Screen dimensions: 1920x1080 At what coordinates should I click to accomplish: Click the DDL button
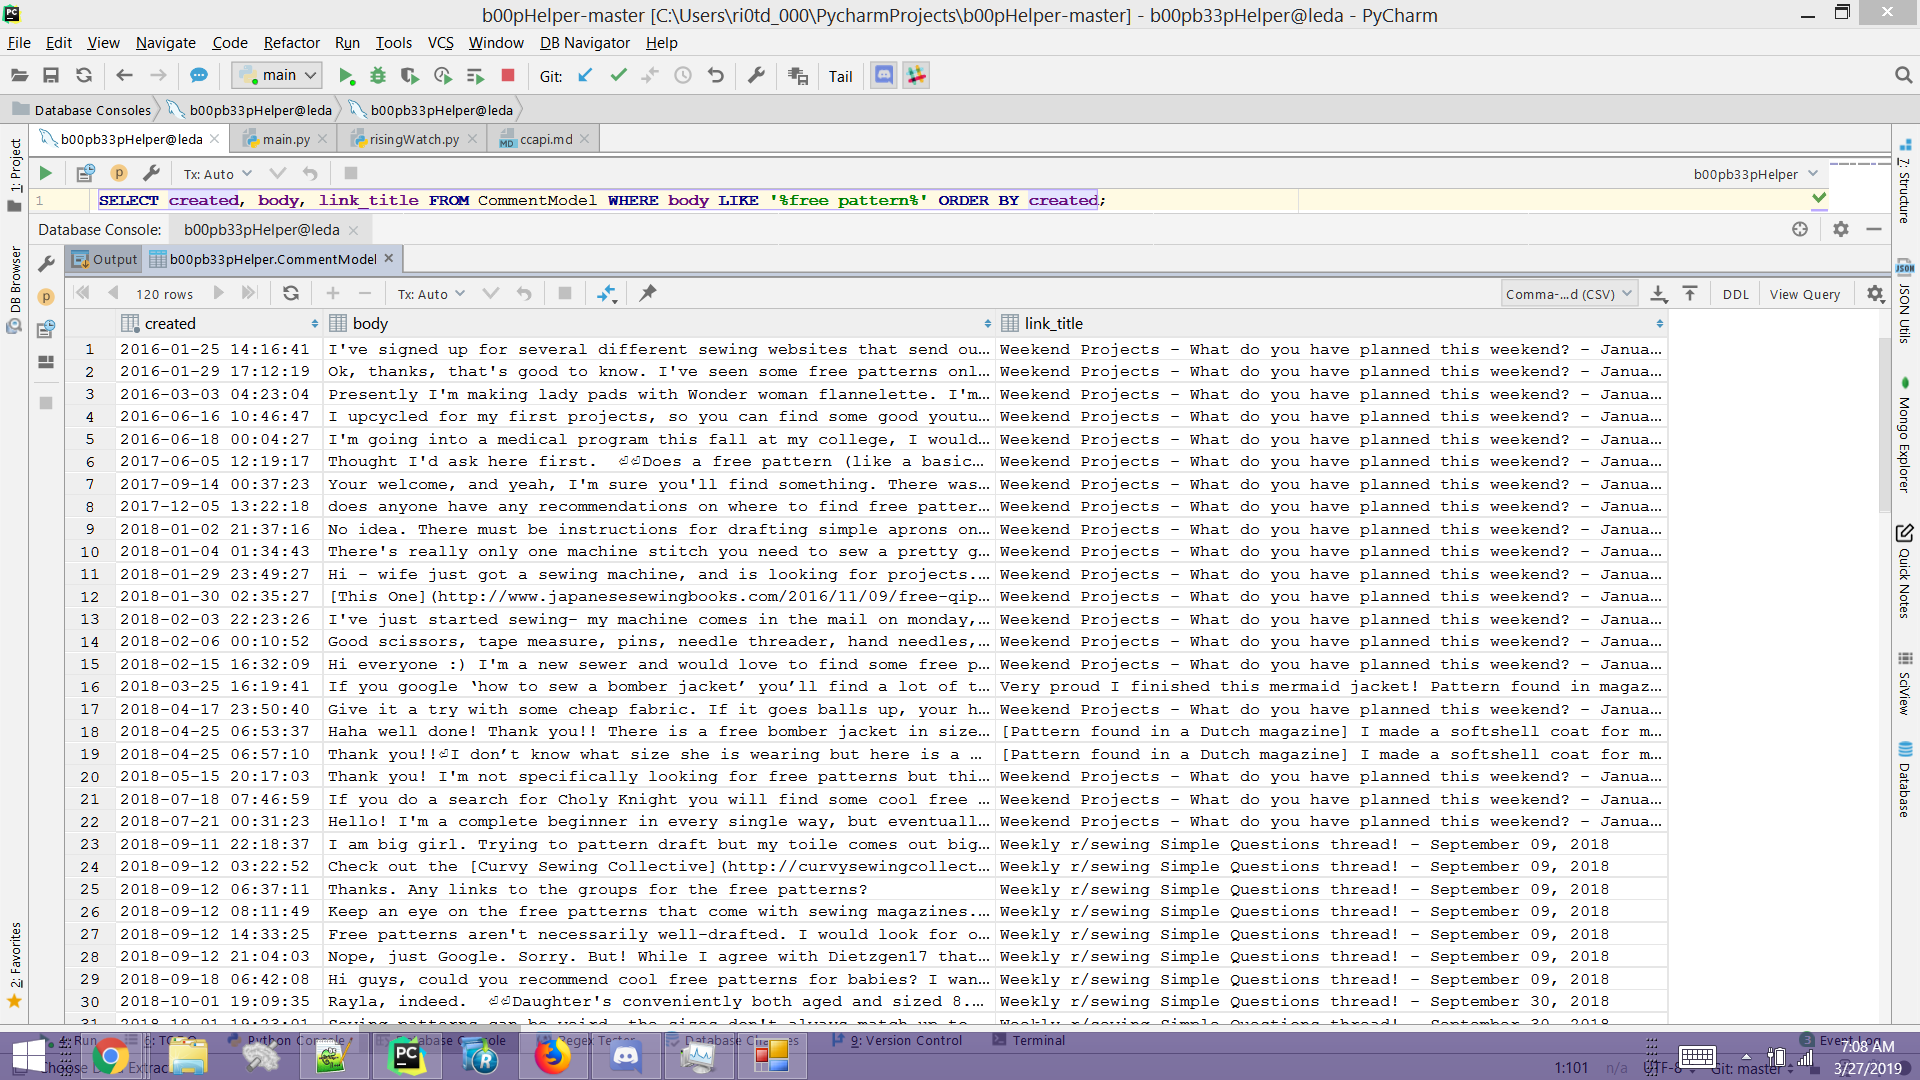tap(1736, 294)
